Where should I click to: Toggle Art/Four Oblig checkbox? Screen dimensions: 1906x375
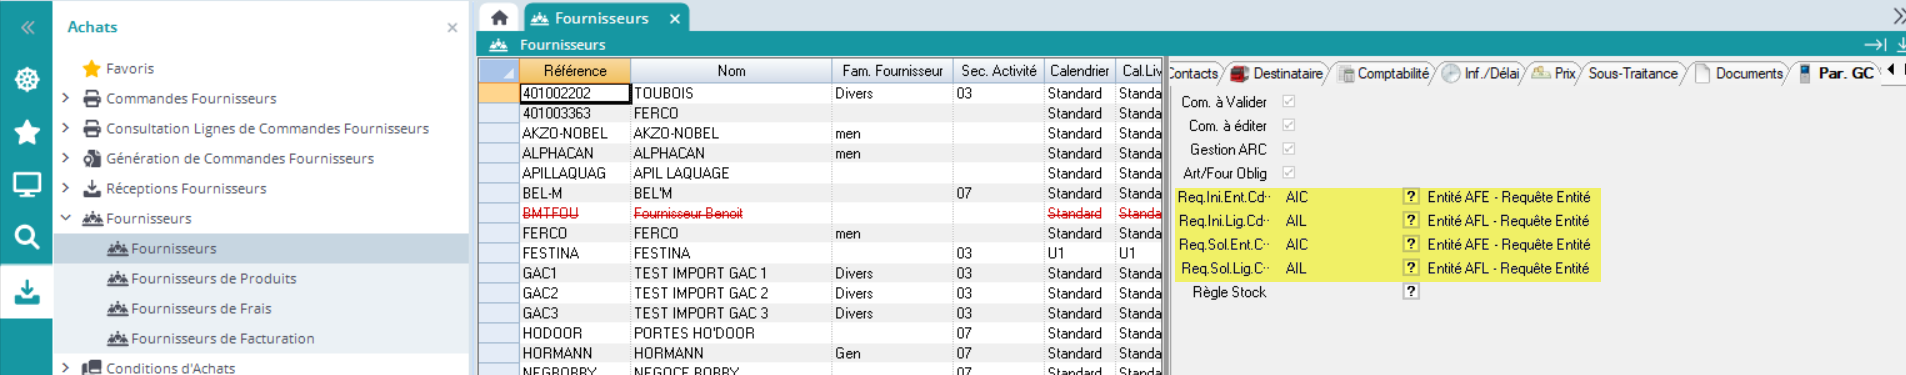pyautogui.click(x=1289, y=173)
